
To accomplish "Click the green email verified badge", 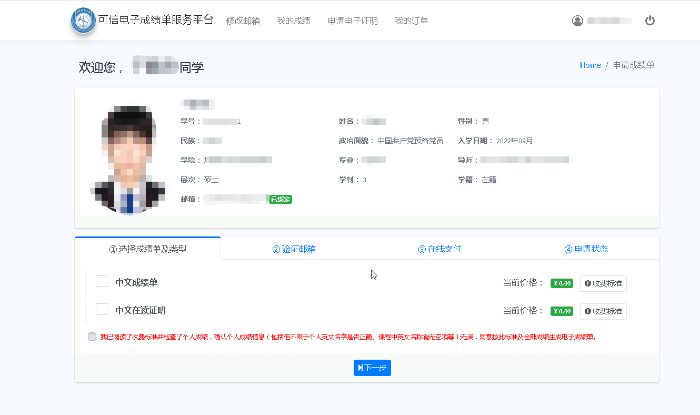I will pyautogui.click(x=280, y=199).
